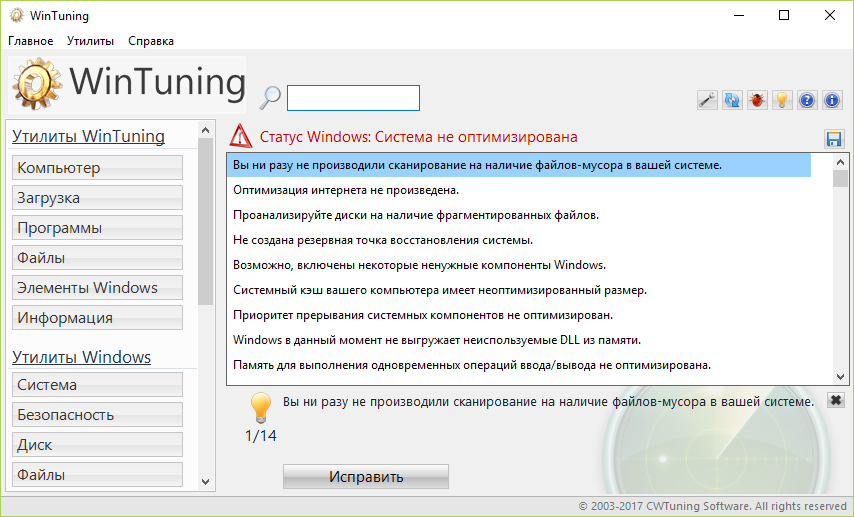Open Файлы under Утилиты WinTuning
Image resolution: width=854 pixels, height=517 pixels.
pyautogui.click(x=97, y=258)
